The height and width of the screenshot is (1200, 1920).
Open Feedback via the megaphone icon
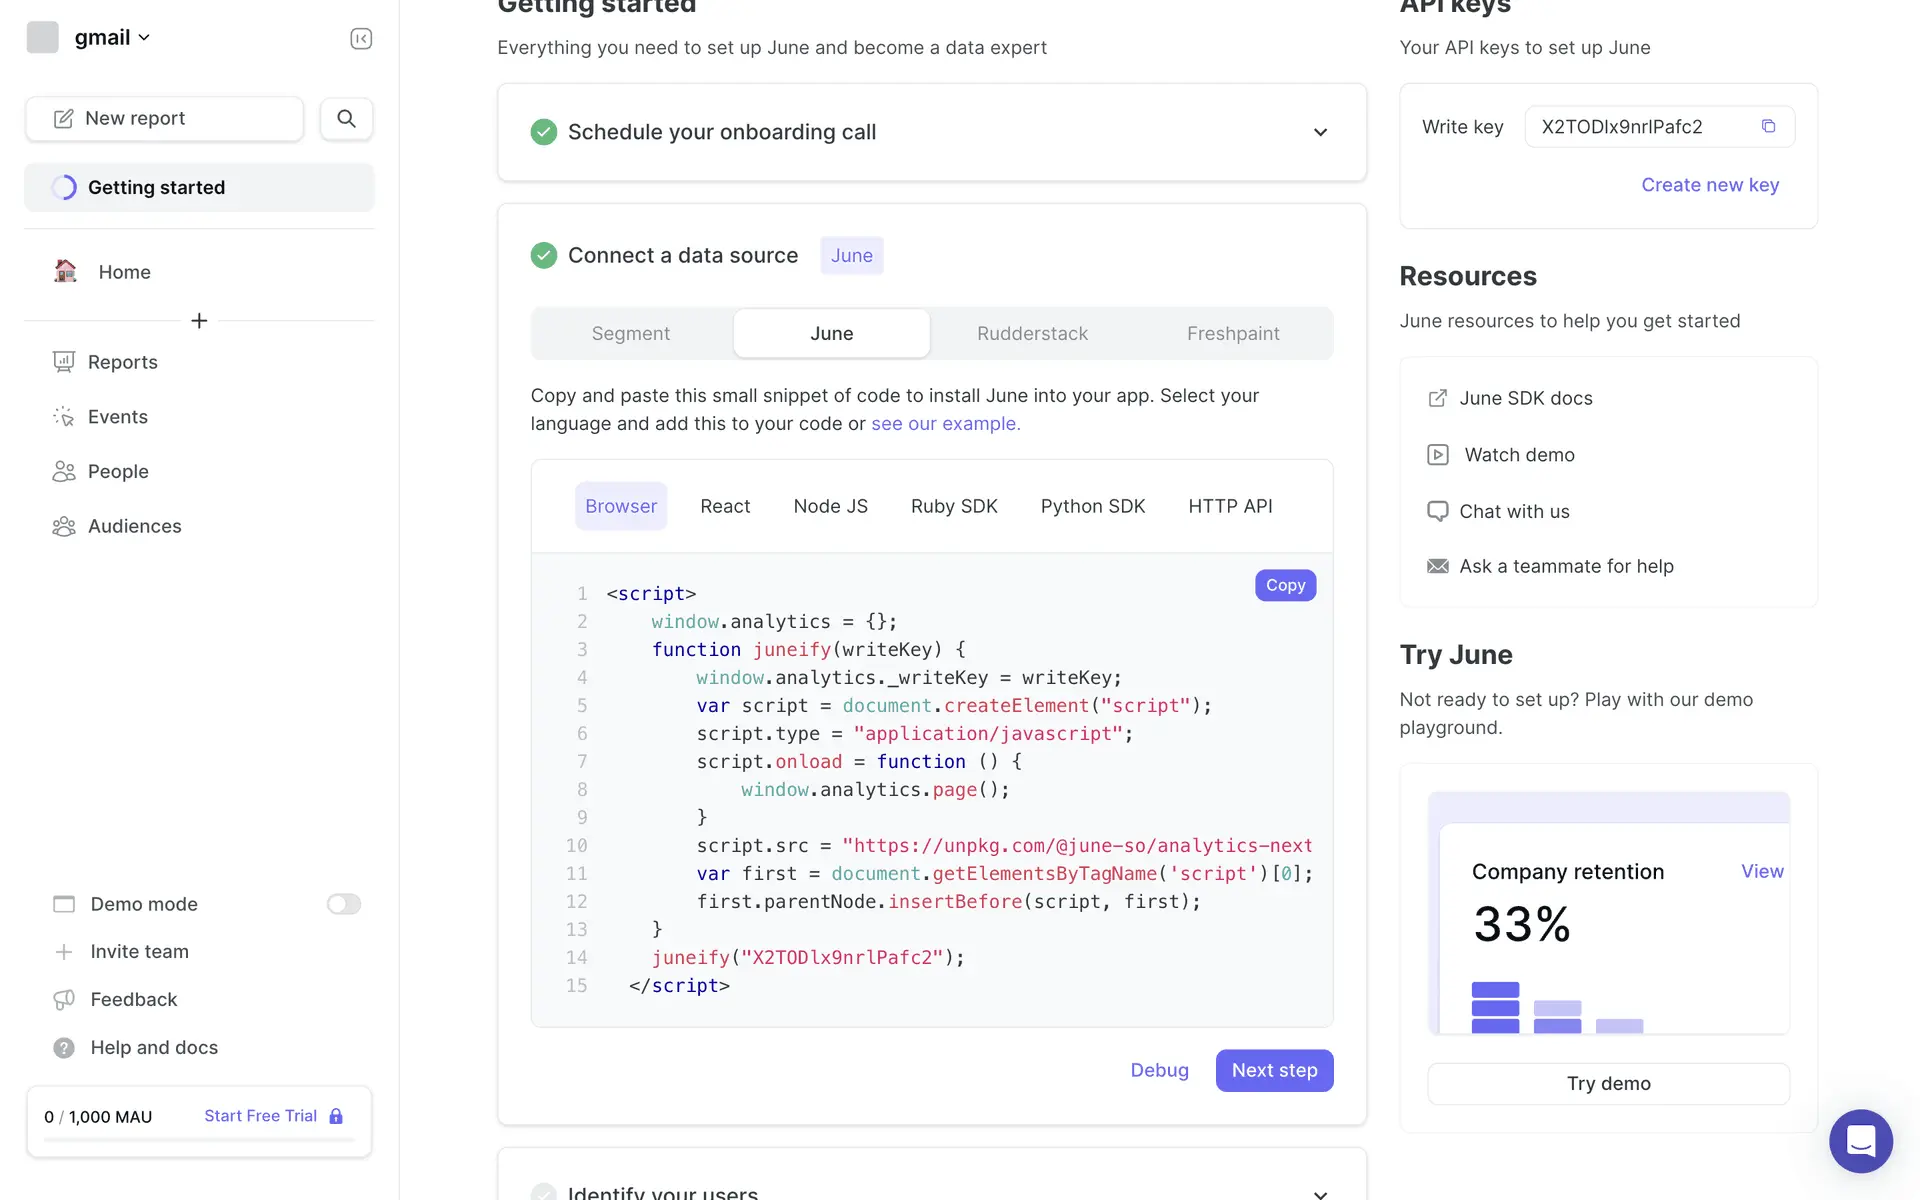click(64, 999)
